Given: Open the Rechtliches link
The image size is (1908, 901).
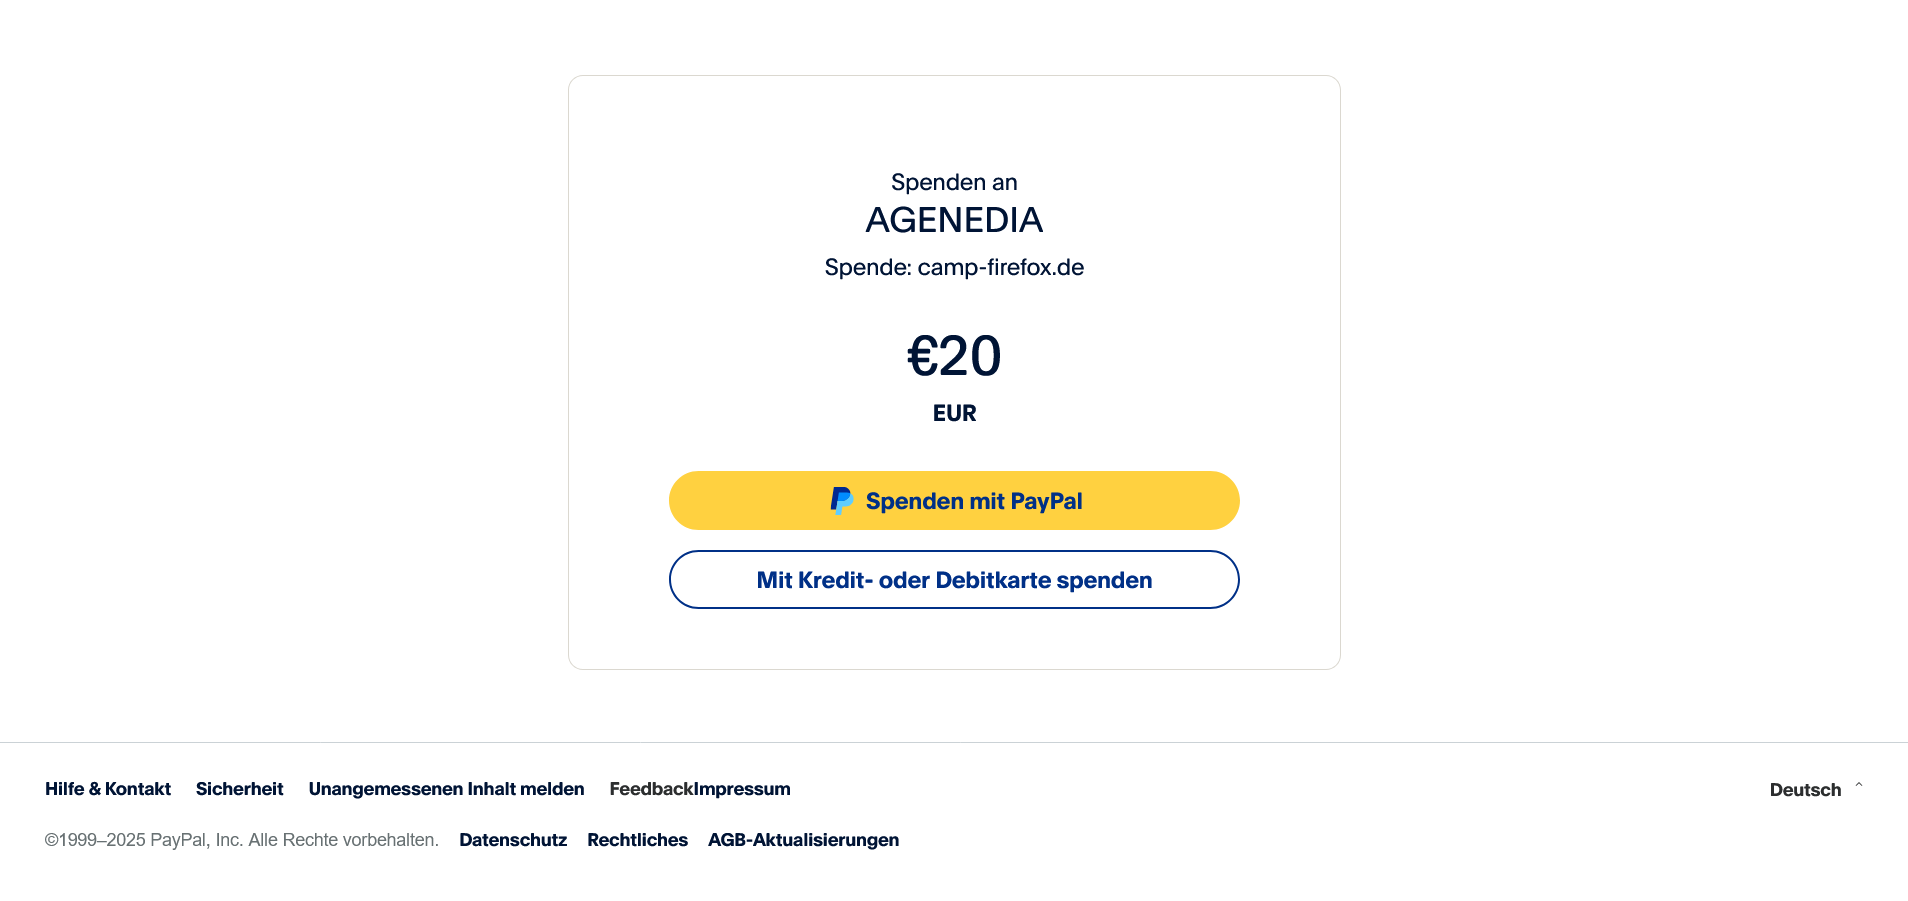Looking at the screenshot, I should pyautogui.click(x=637, y=840).
